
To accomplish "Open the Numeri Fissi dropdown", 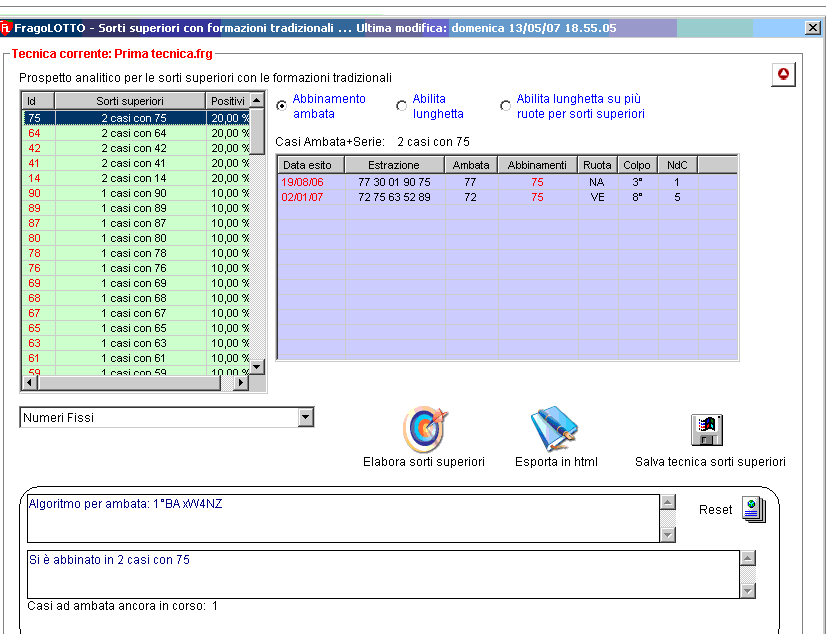I will pyautogui.click(x=306, y=418).
